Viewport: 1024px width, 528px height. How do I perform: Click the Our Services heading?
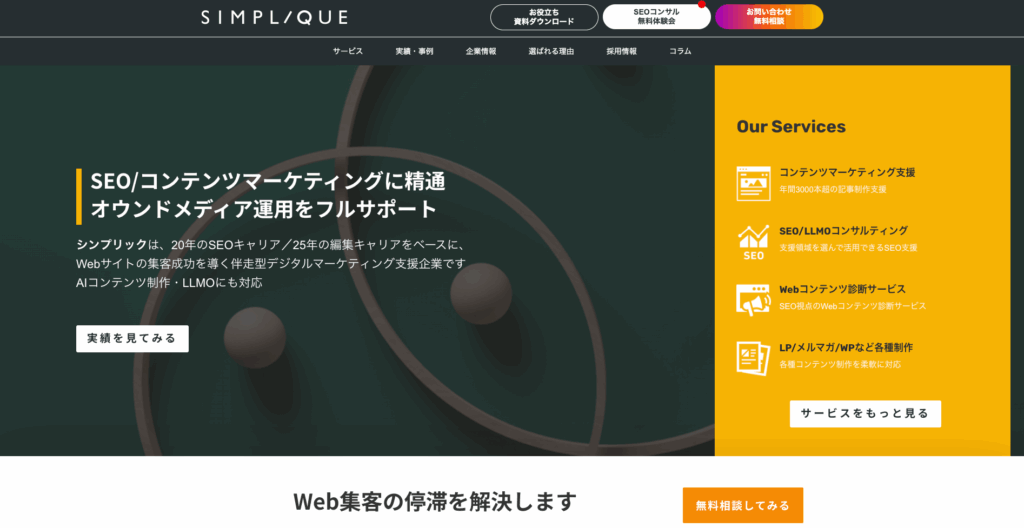pos(791,126)
